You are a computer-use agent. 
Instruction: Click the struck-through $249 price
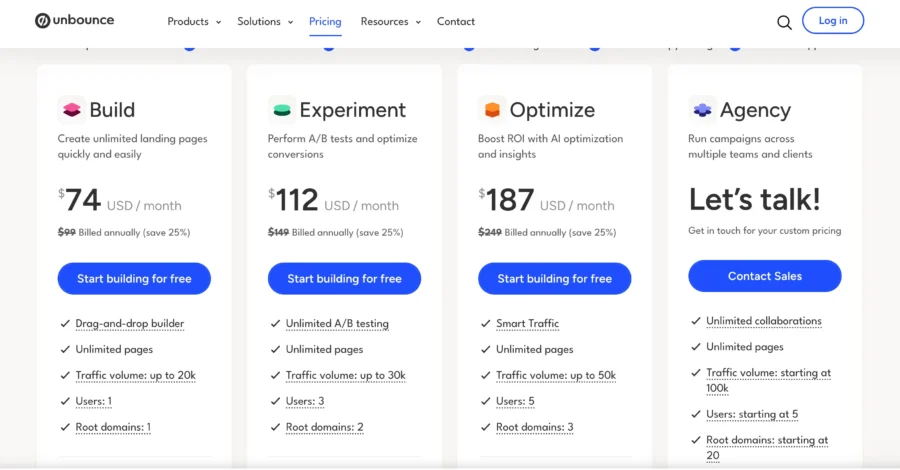(490, 232)
